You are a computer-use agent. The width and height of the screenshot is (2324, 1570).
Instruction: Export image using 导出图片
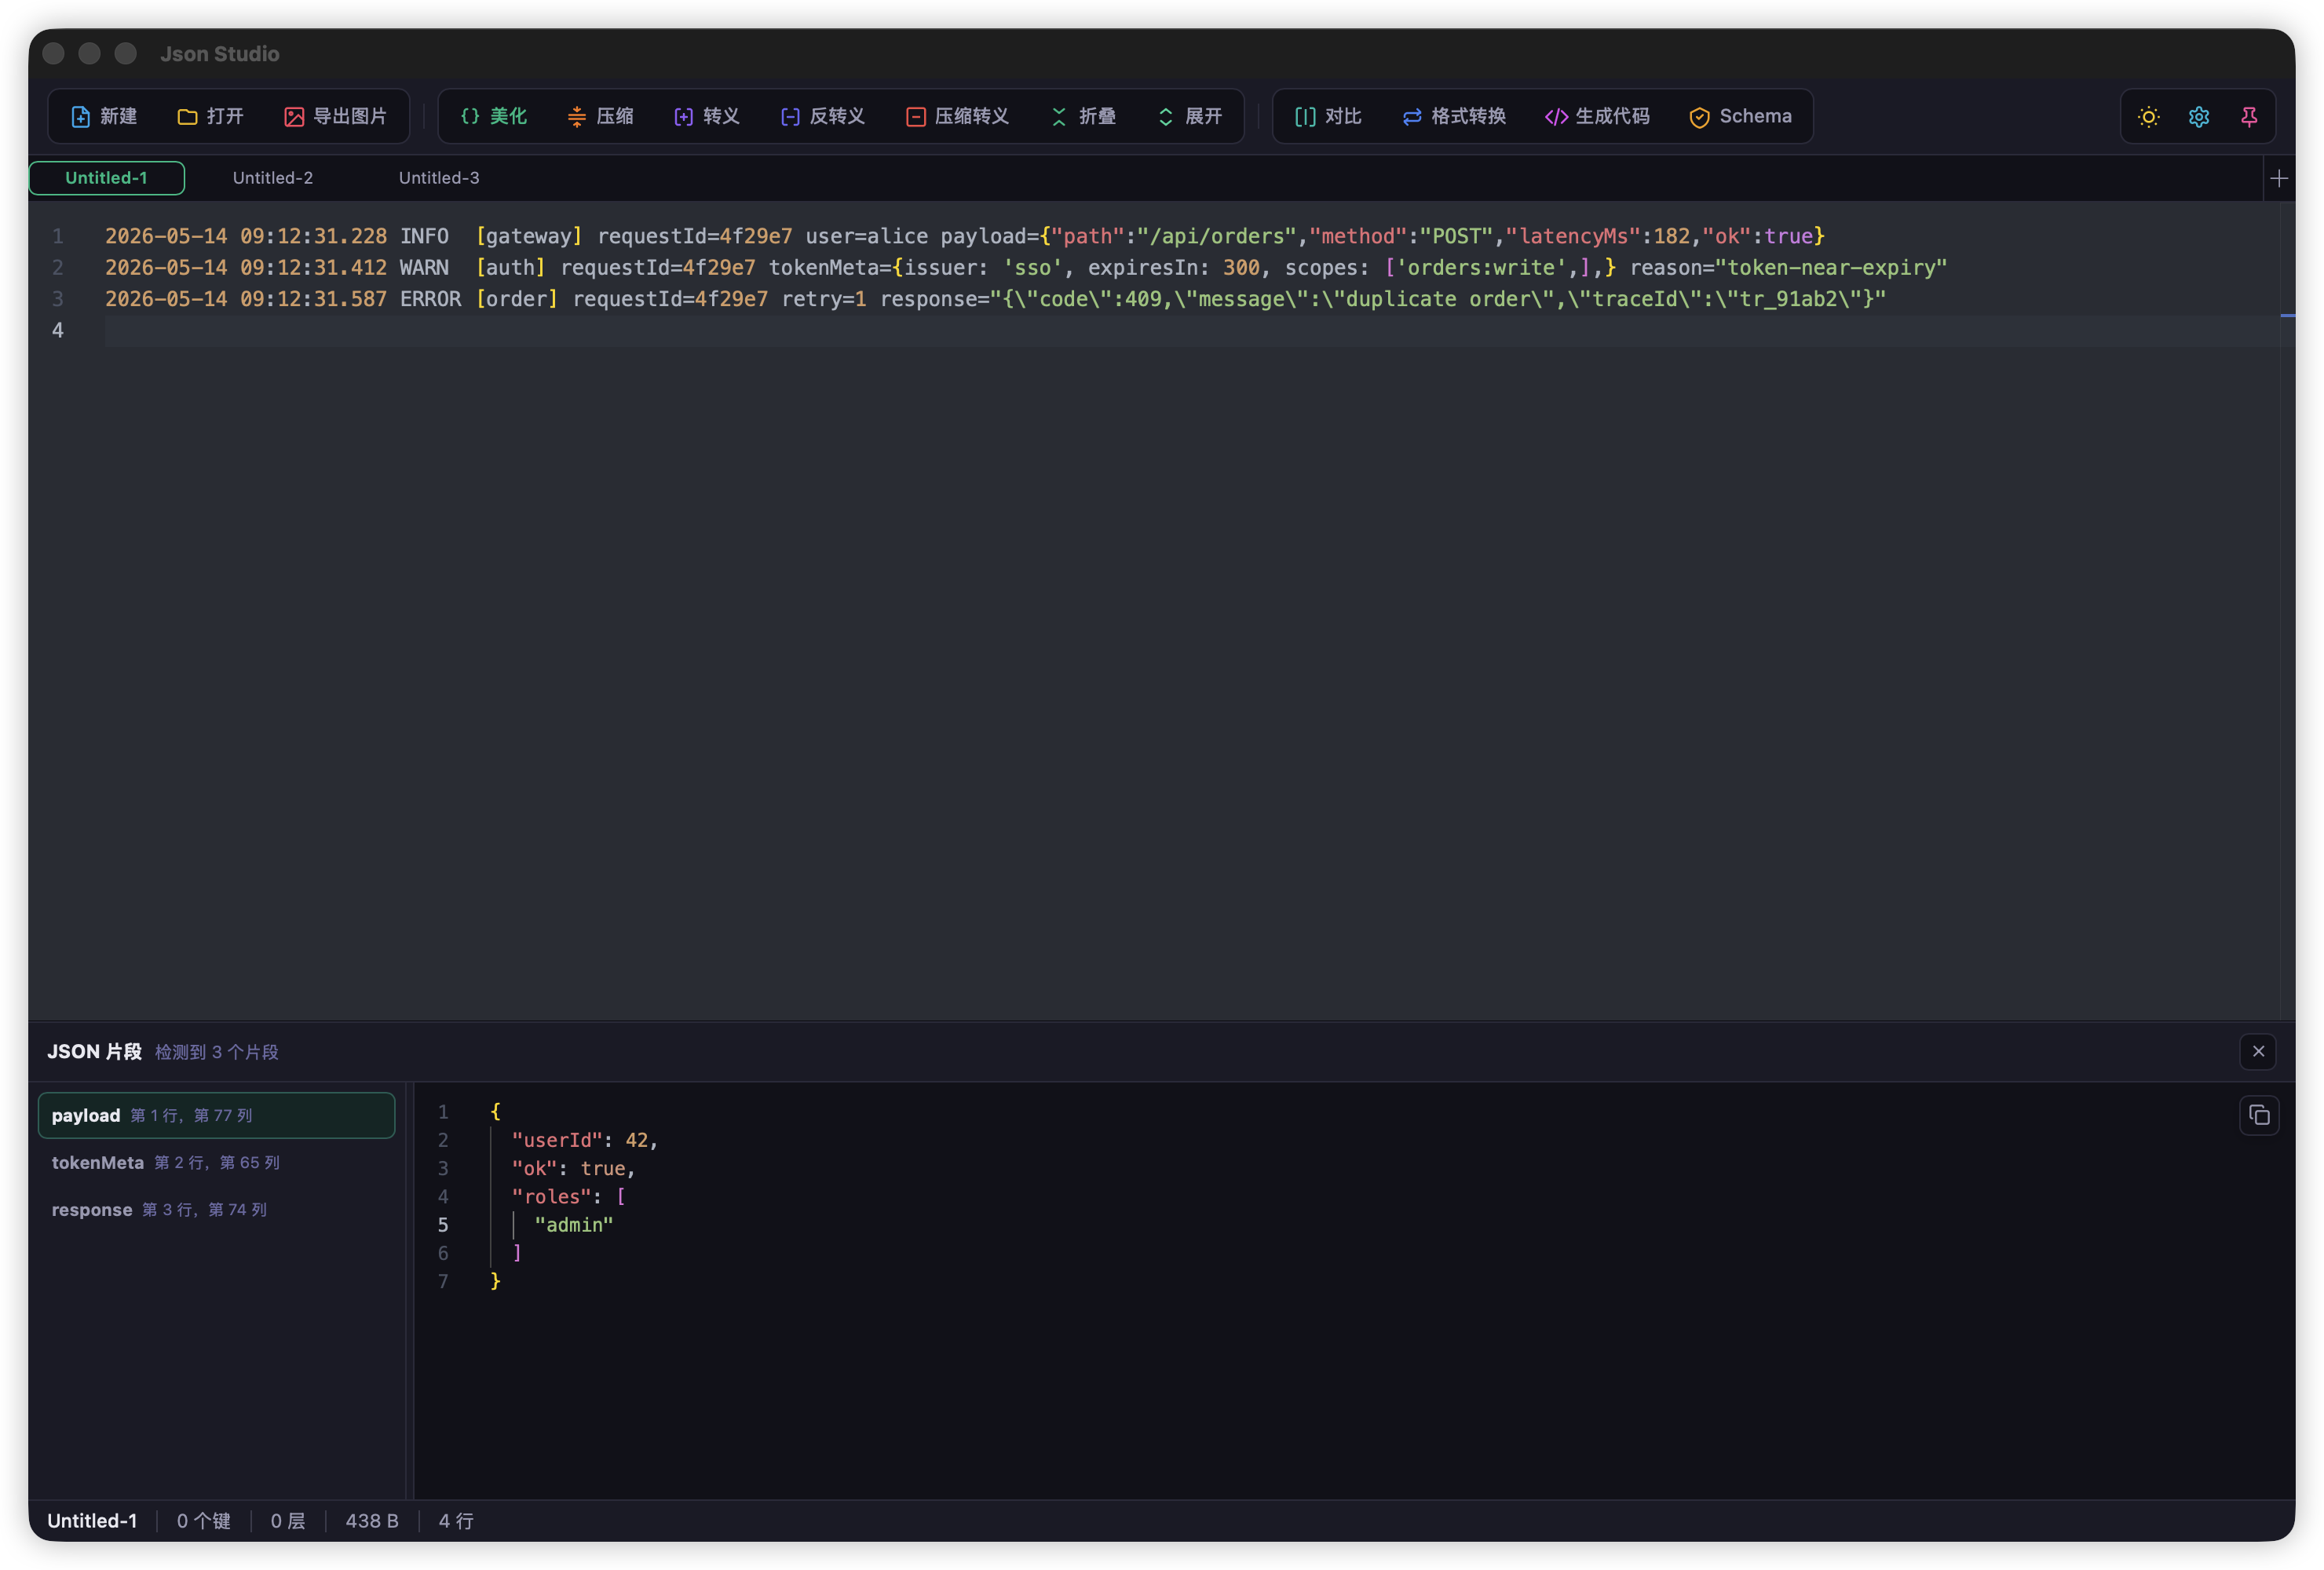click(x=335, y=116)
